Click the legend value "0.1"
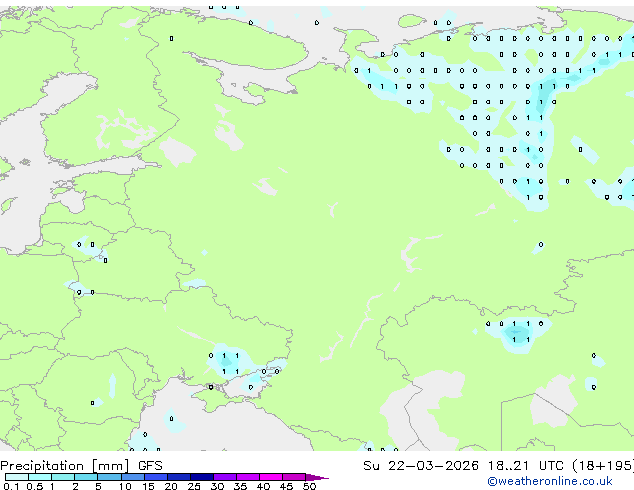The image size is (634, 490). coord(11,486)
